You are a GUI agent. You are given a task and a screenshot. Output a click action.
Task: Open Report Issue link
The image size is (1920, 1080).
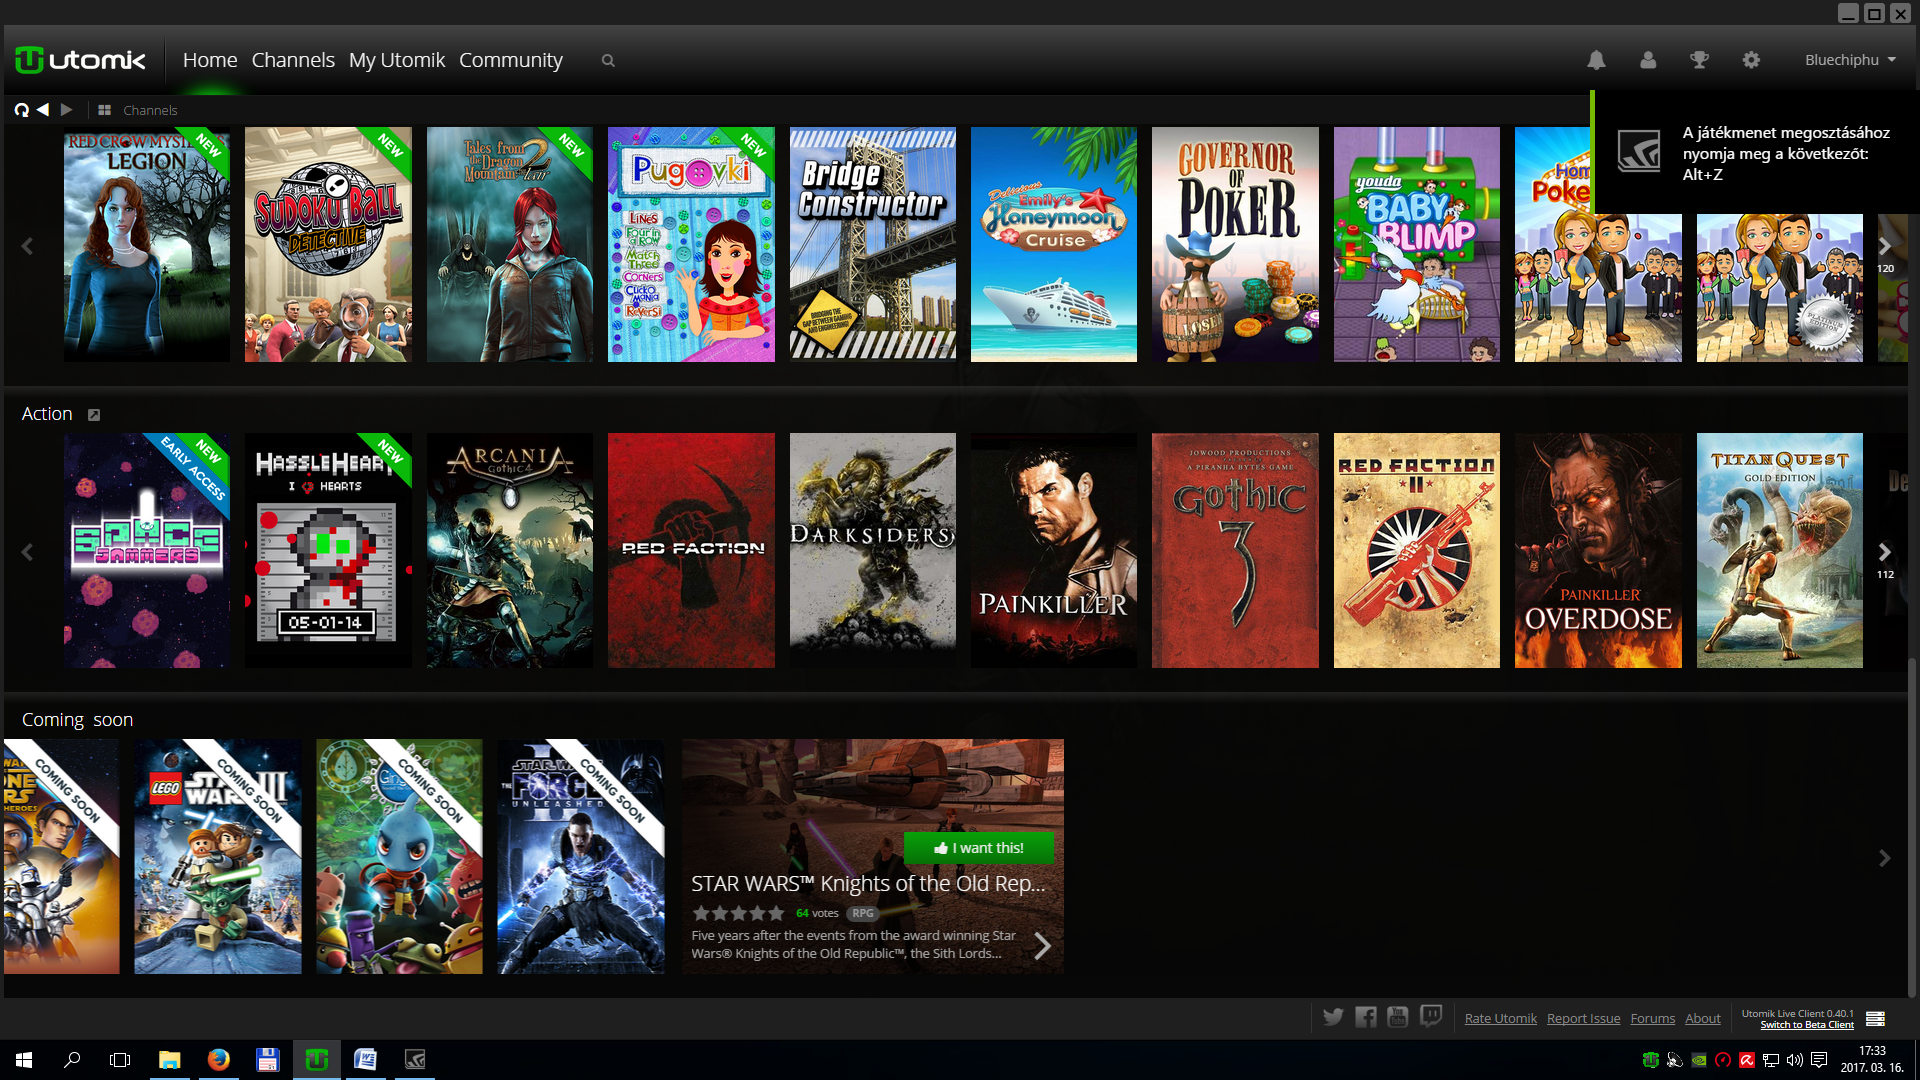tap(1583, 1018)
